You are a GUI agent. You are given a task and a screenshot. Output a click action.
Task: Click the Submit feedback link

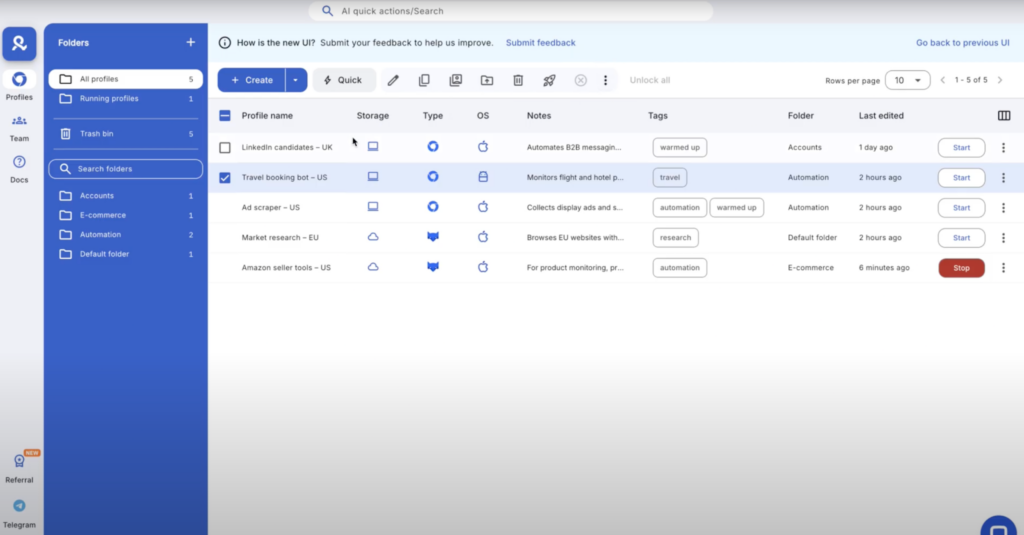tap(540, 43)
